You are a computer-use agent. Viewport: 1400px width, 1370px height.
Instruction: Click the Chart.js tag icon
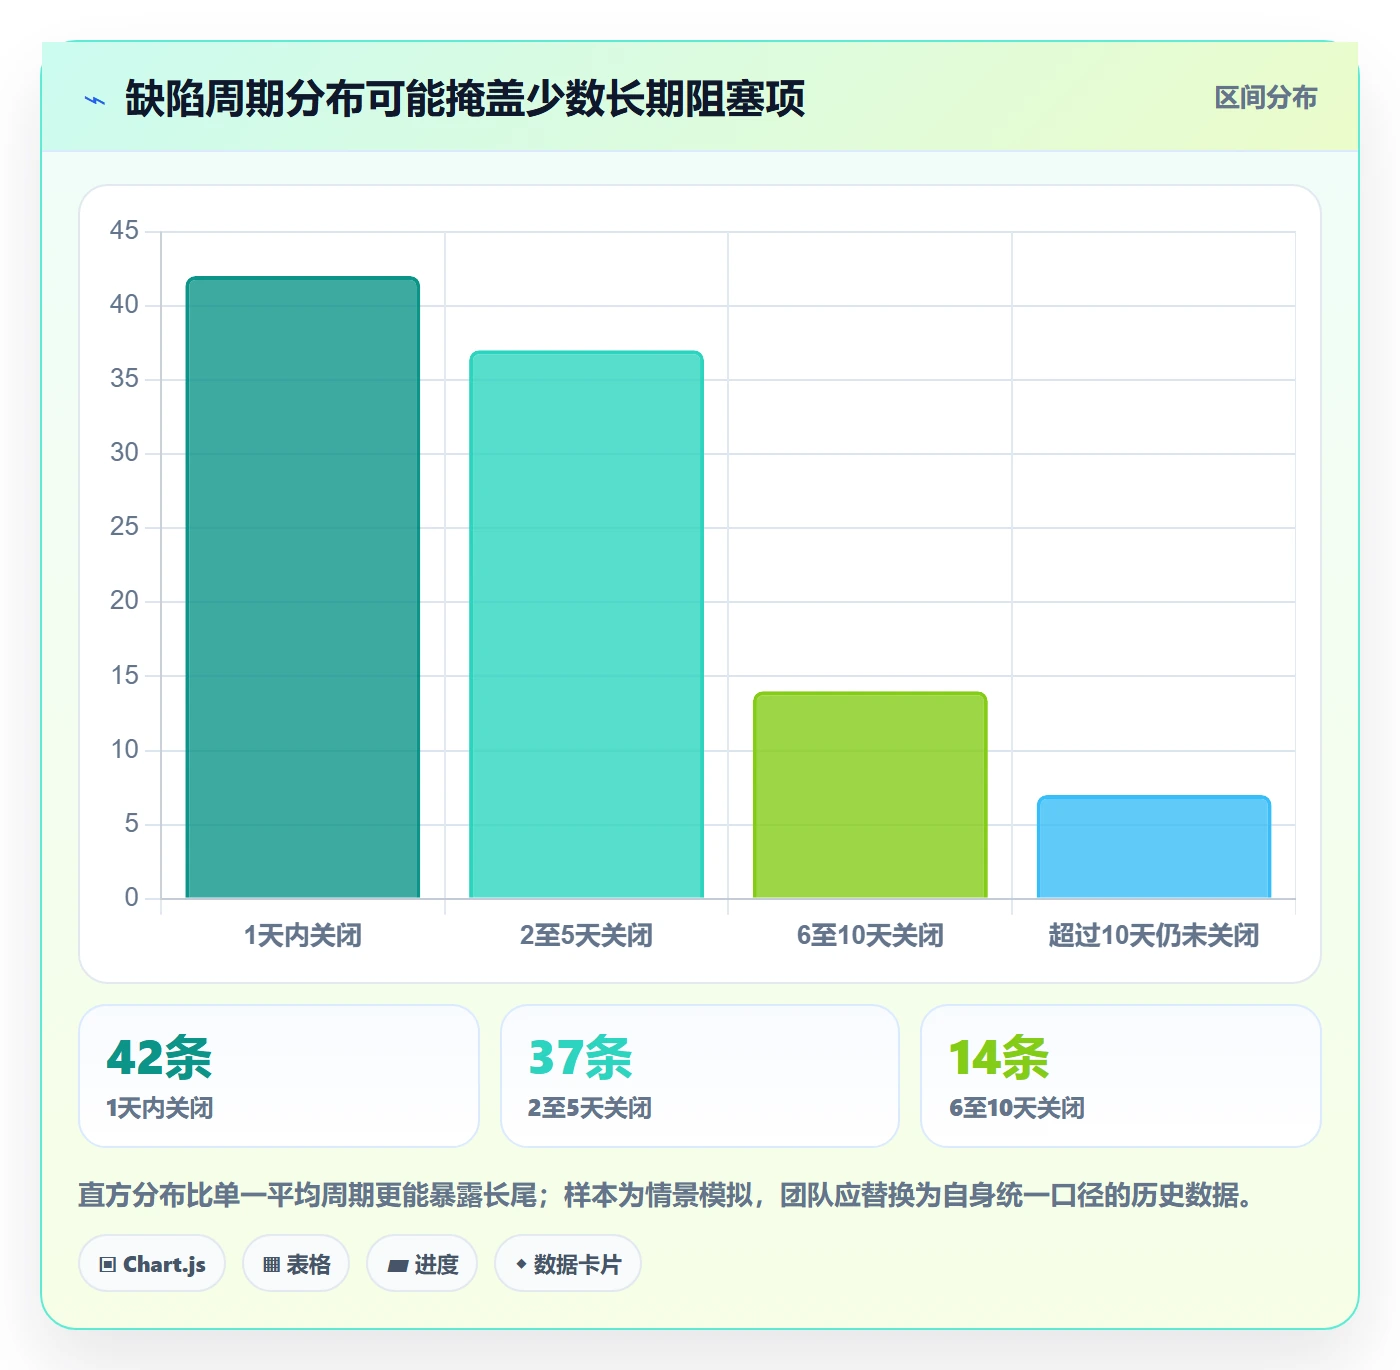[108, 1265]
